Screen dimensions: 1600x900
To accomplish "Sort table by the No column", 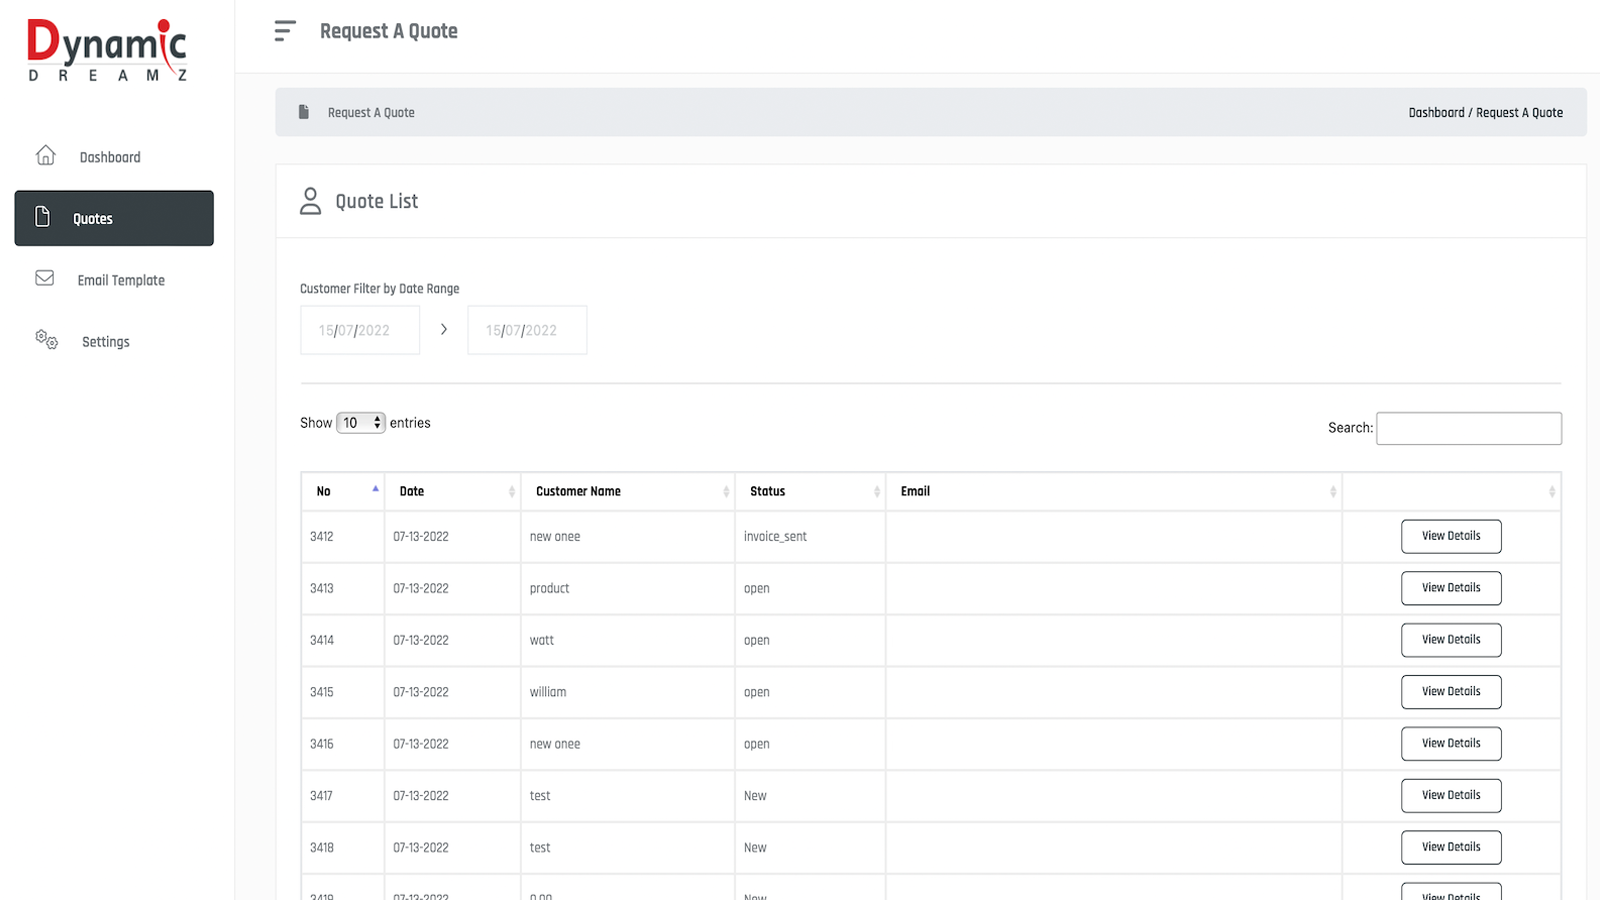I will 342,491.
